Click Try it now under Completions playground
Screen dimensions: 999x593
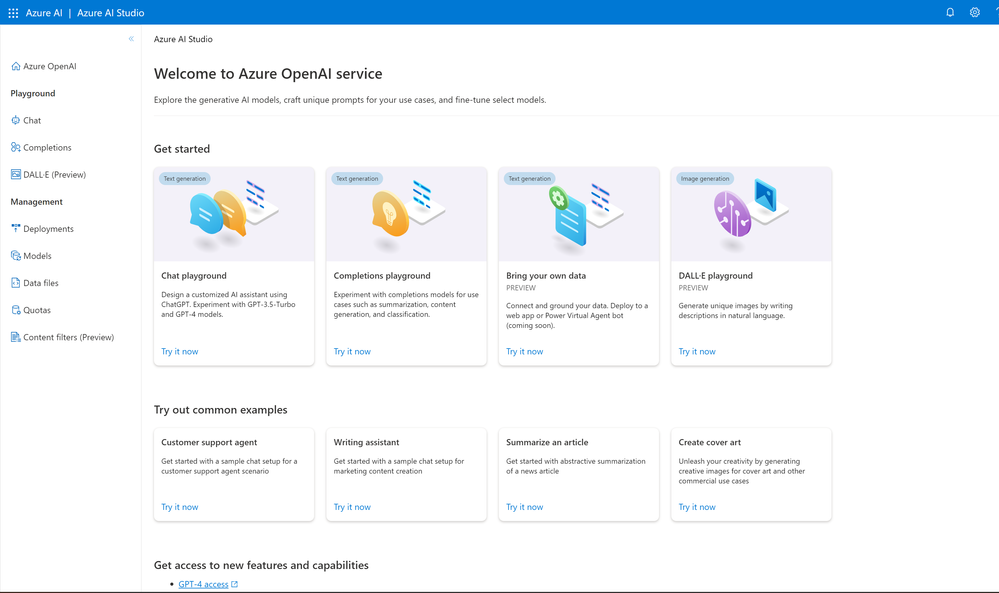352,352
